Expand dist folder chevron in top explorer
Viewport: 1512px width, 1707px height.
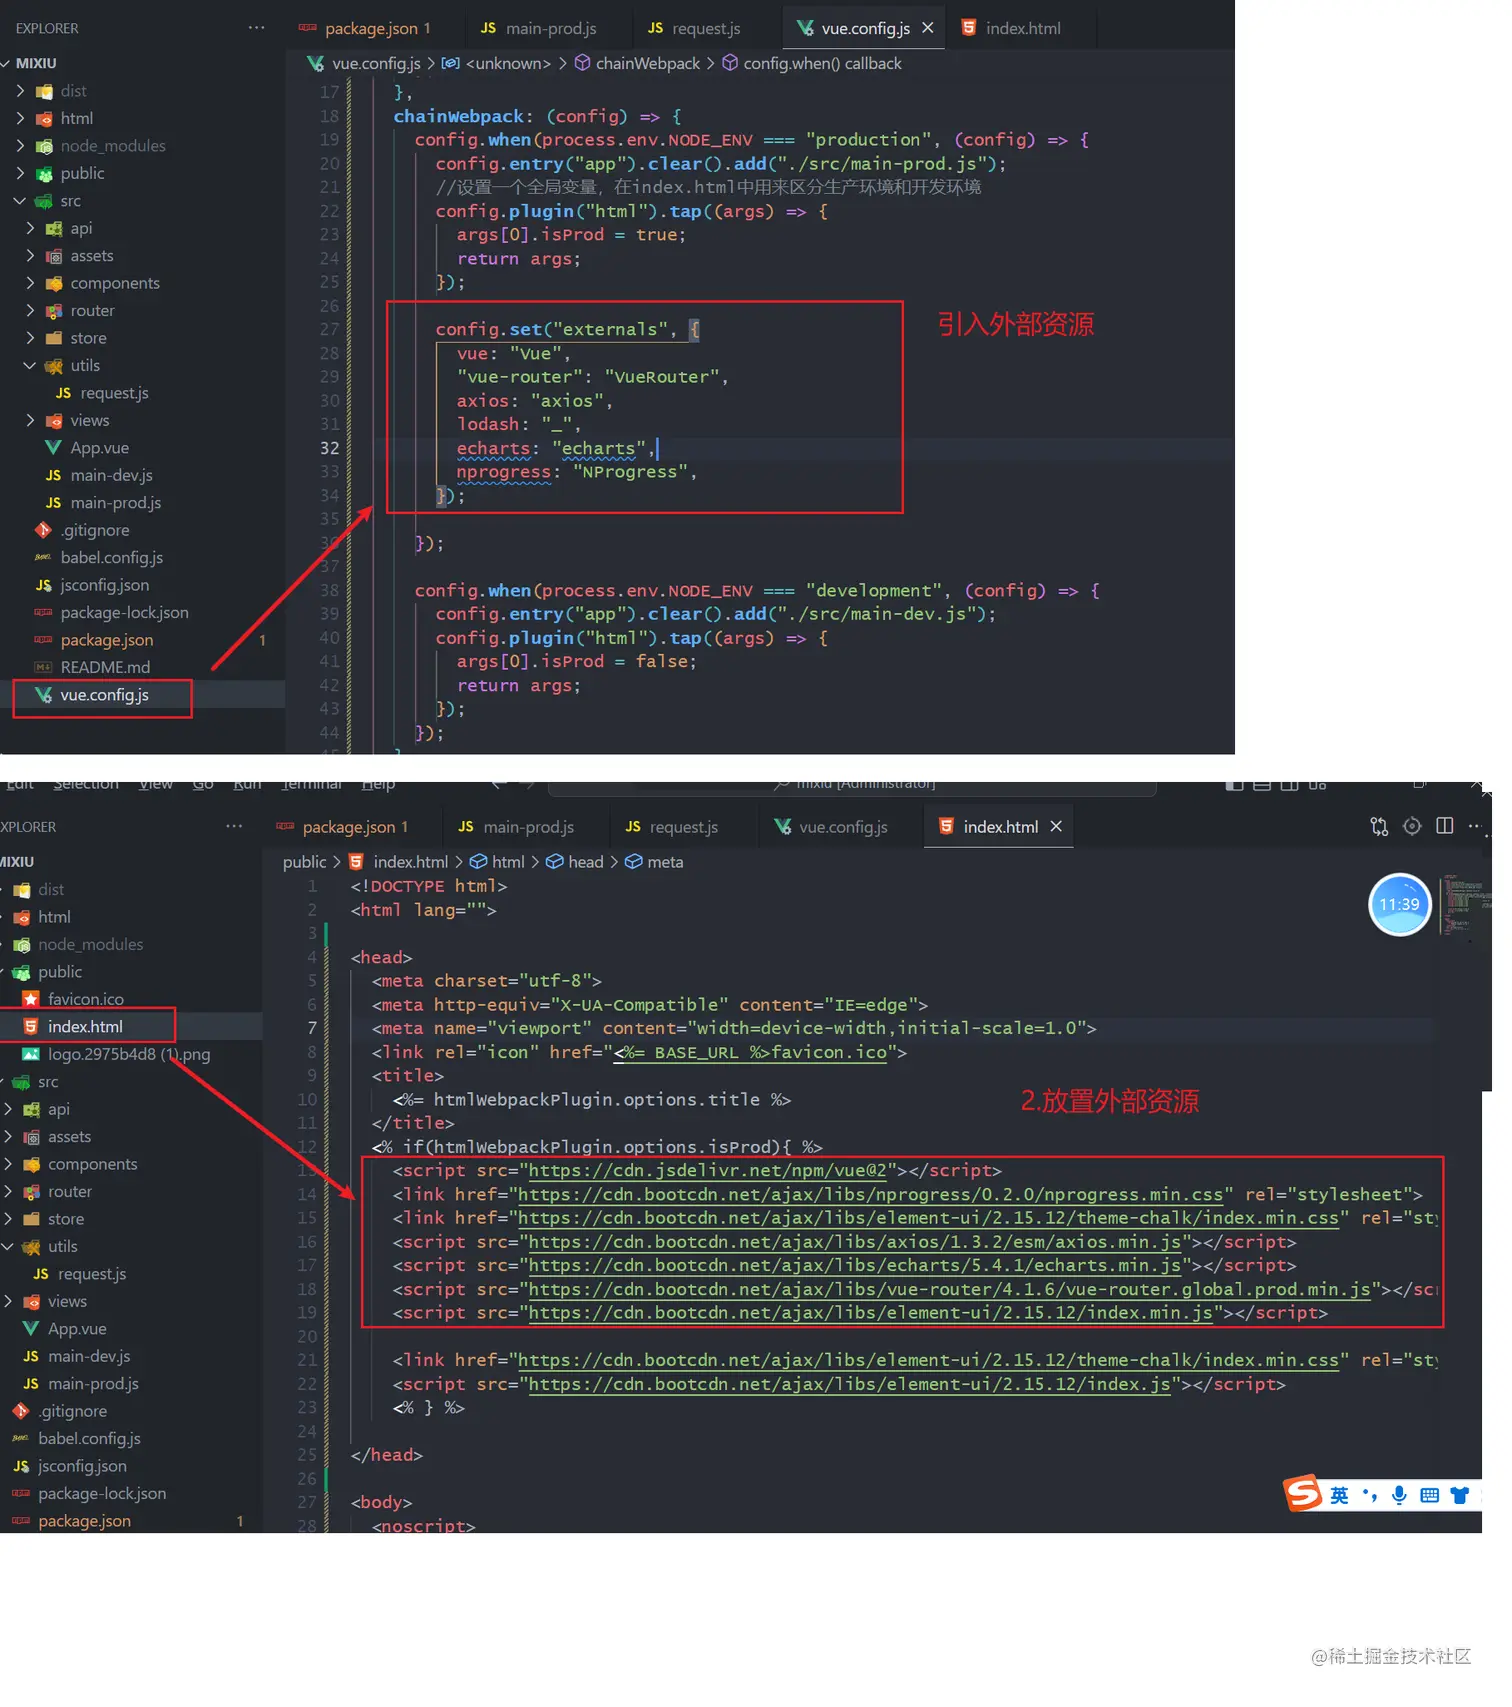click(x=20, y=91)
